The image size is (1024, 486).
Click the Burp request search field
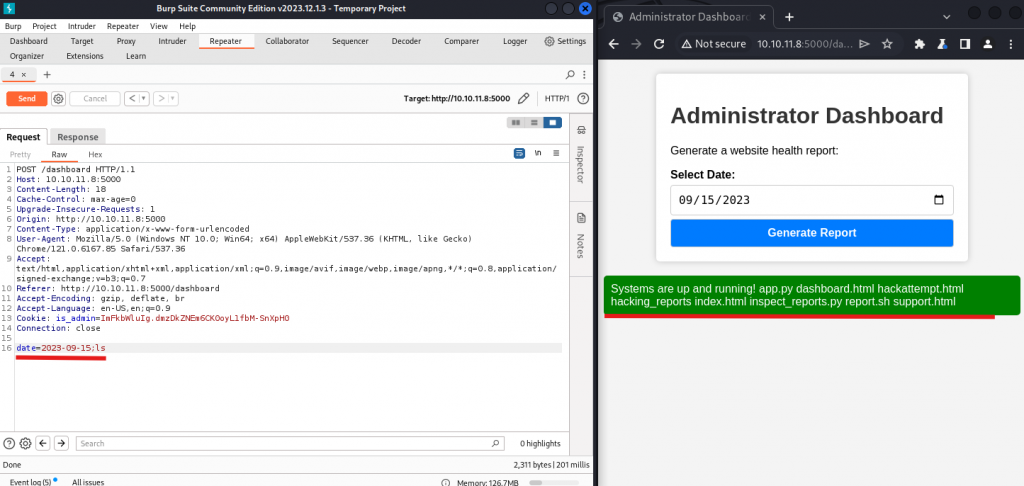[x=290, y=443]
